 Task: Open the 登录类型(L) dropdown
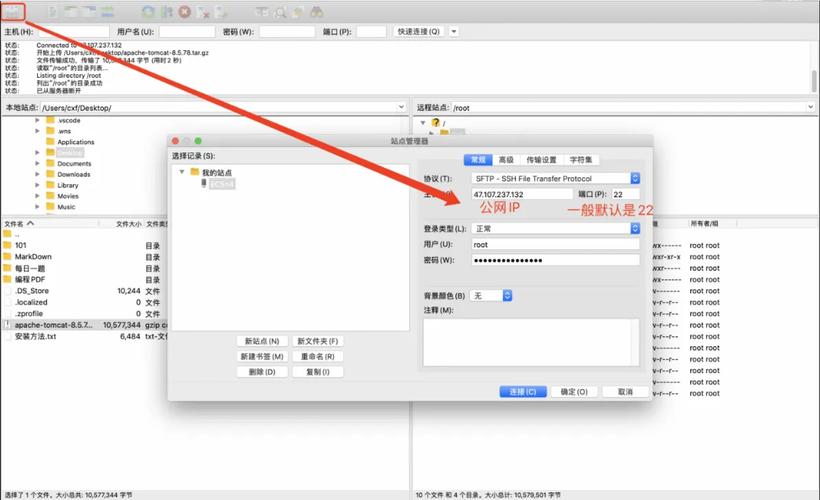pyautogui.click(x=555, y=229)
